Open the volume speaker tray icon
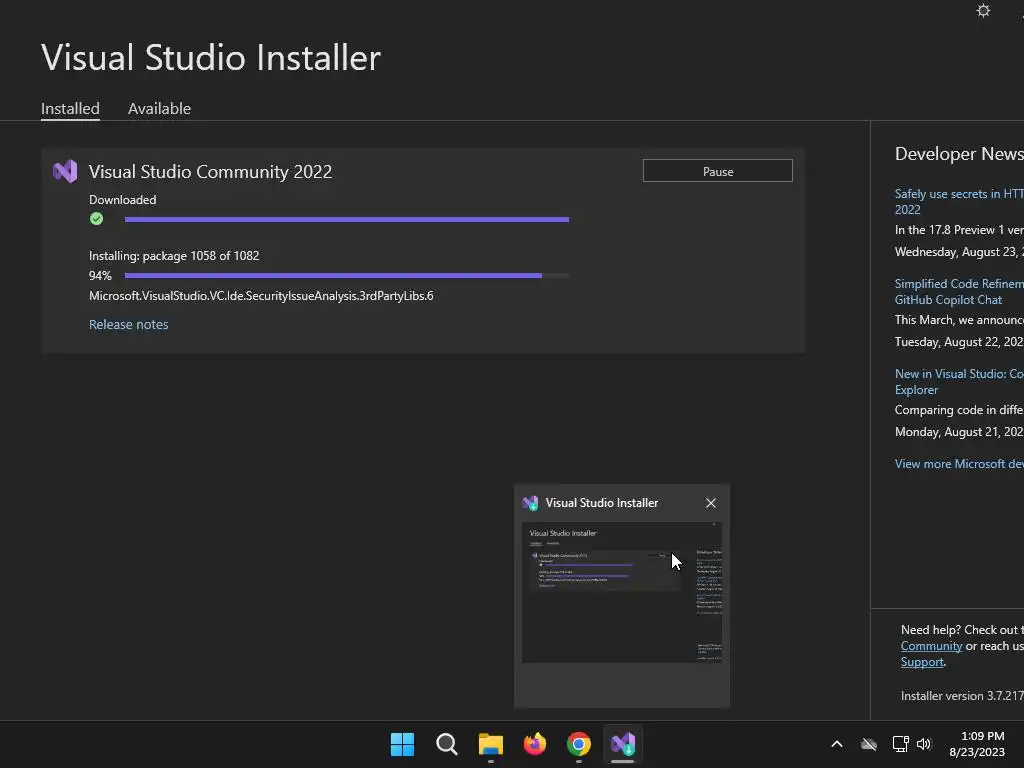This screenshot has height=768, width=1024. [x=923, y=744]
